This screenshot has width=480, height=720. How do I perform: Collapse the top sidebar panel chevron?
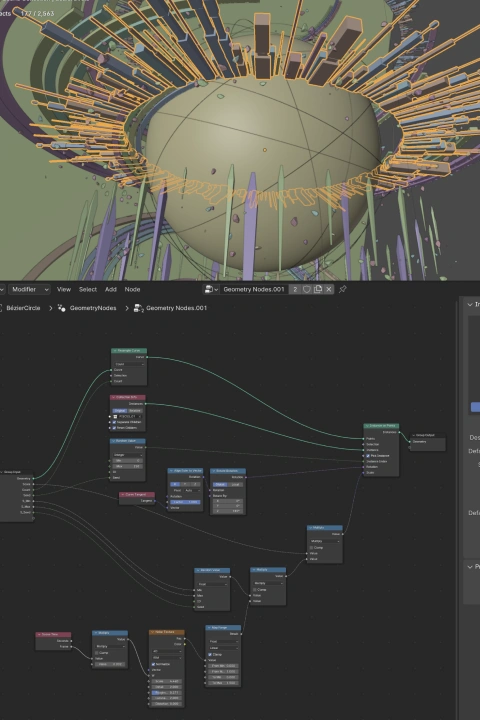(x=469, y=304)
